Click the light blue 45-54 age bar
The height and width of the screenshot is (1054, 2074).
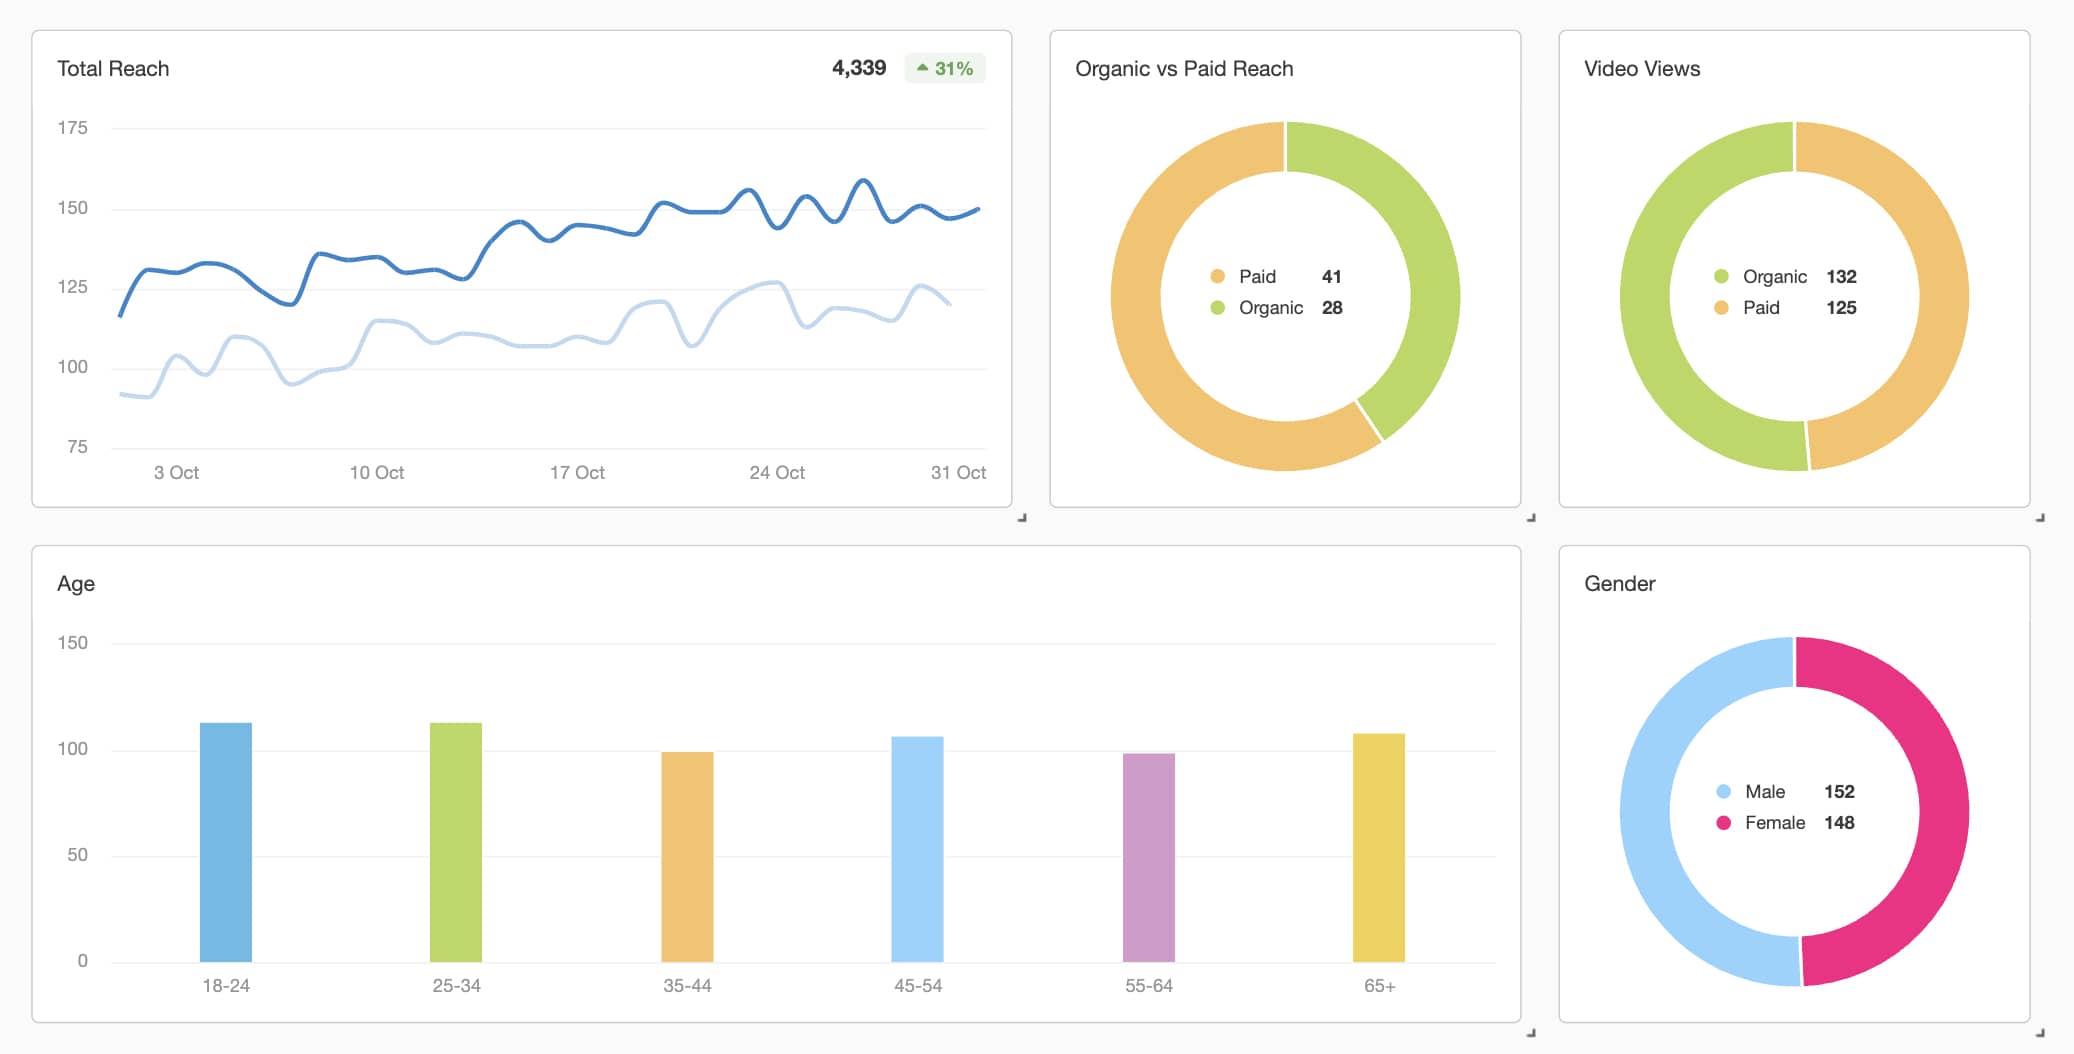coord(917,849)
